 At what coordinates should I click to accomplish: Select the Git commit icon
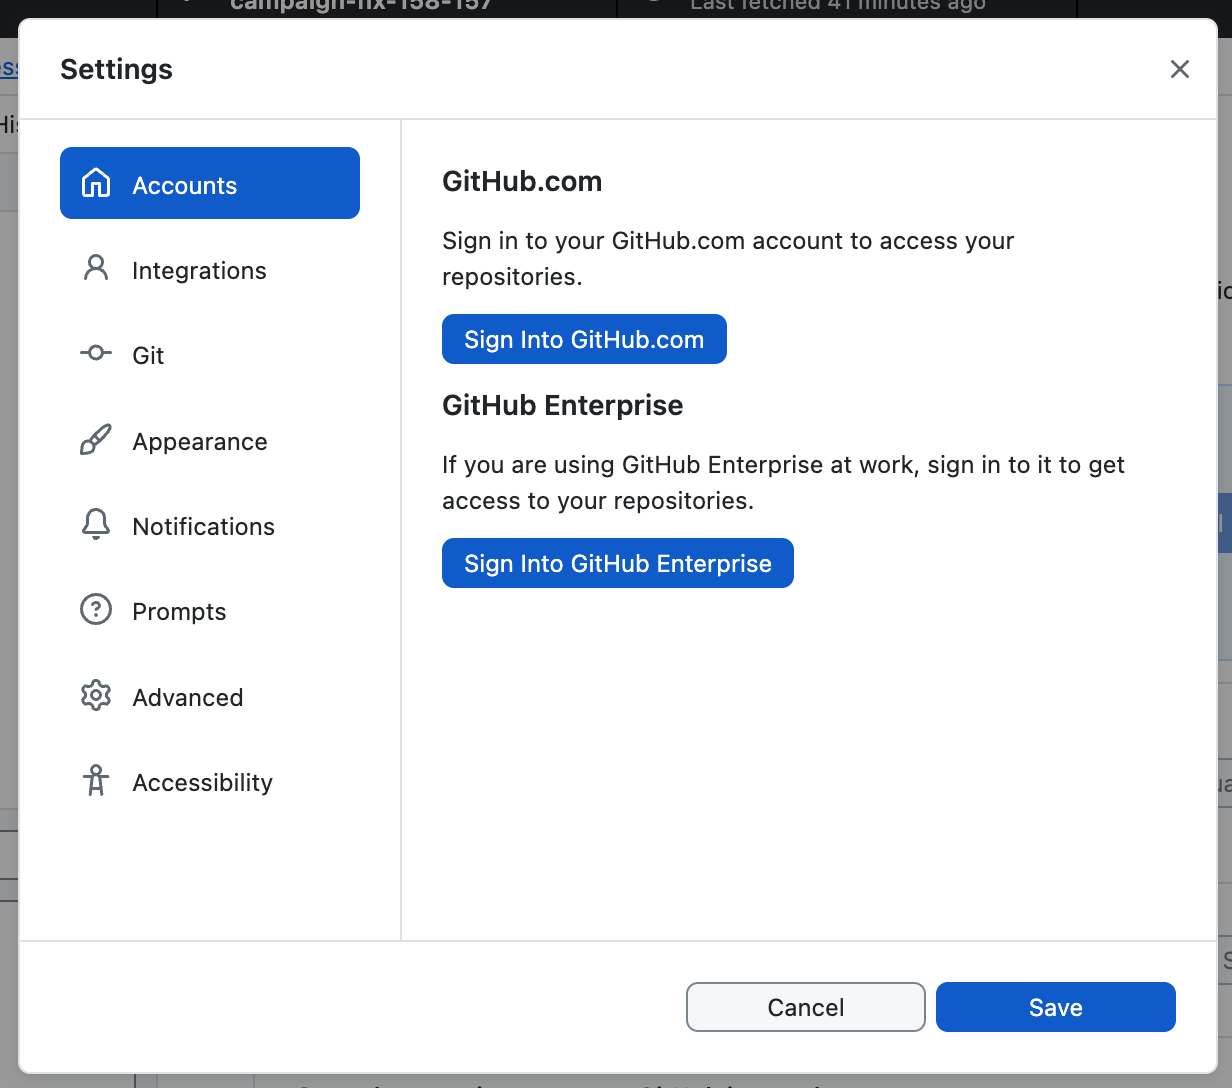(x=95, y=353)
